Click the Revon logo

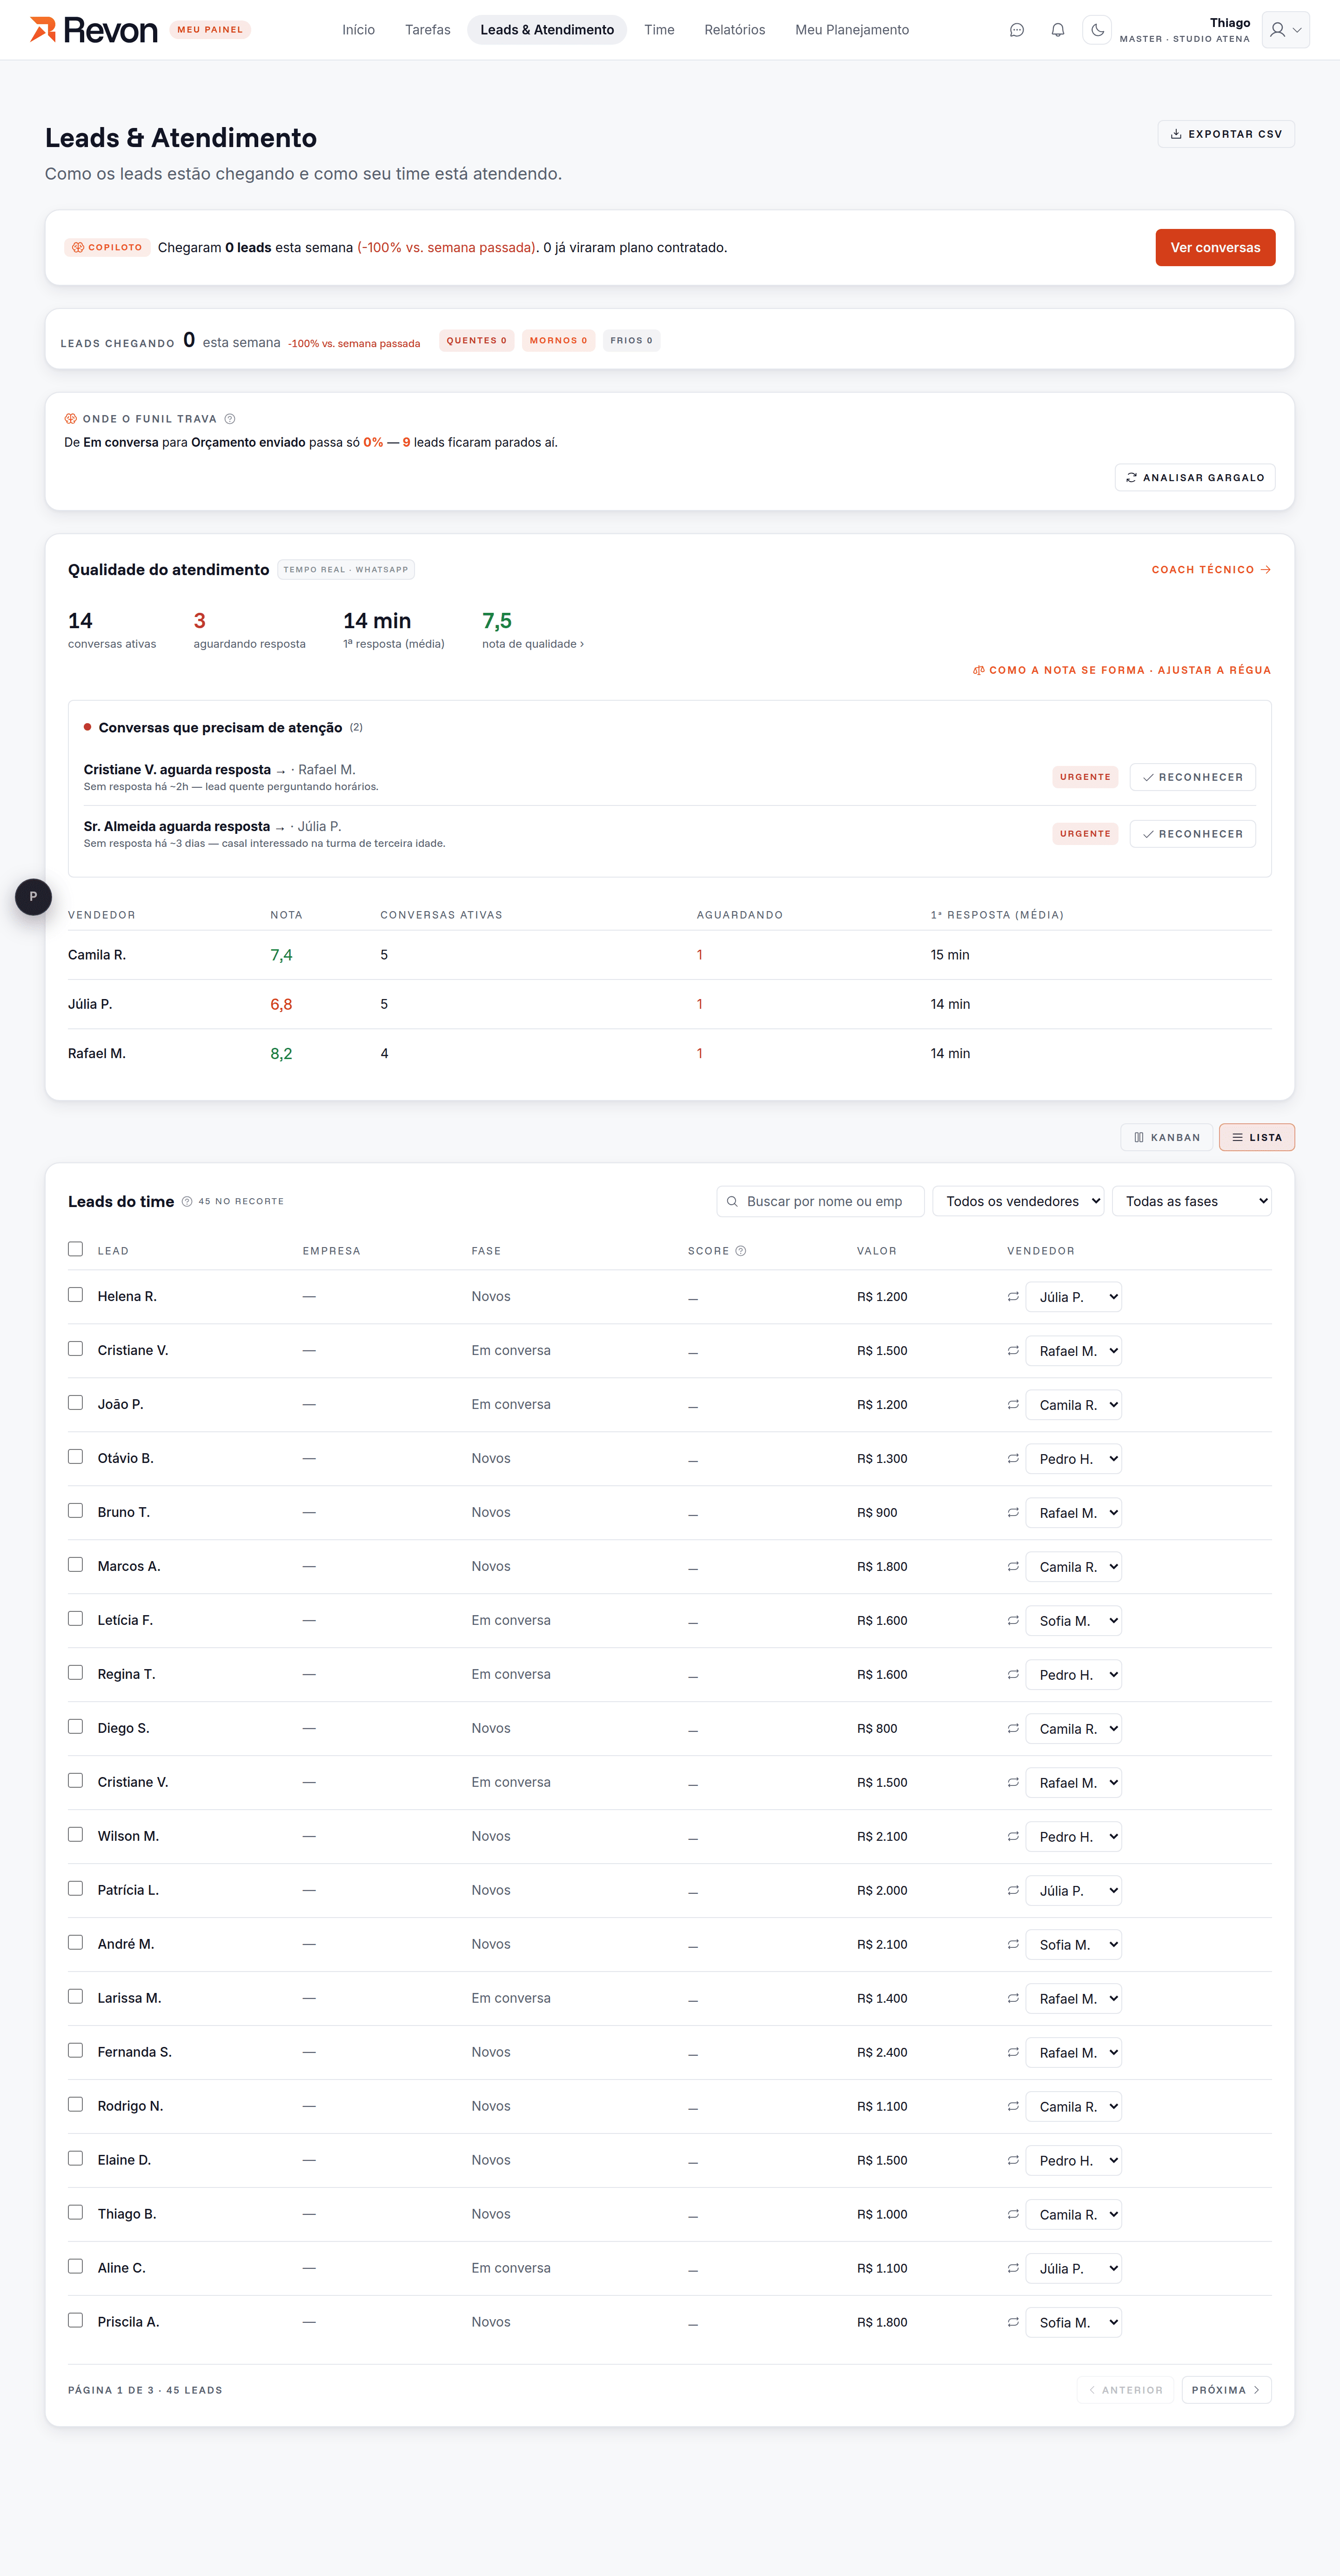click(94, 30)
